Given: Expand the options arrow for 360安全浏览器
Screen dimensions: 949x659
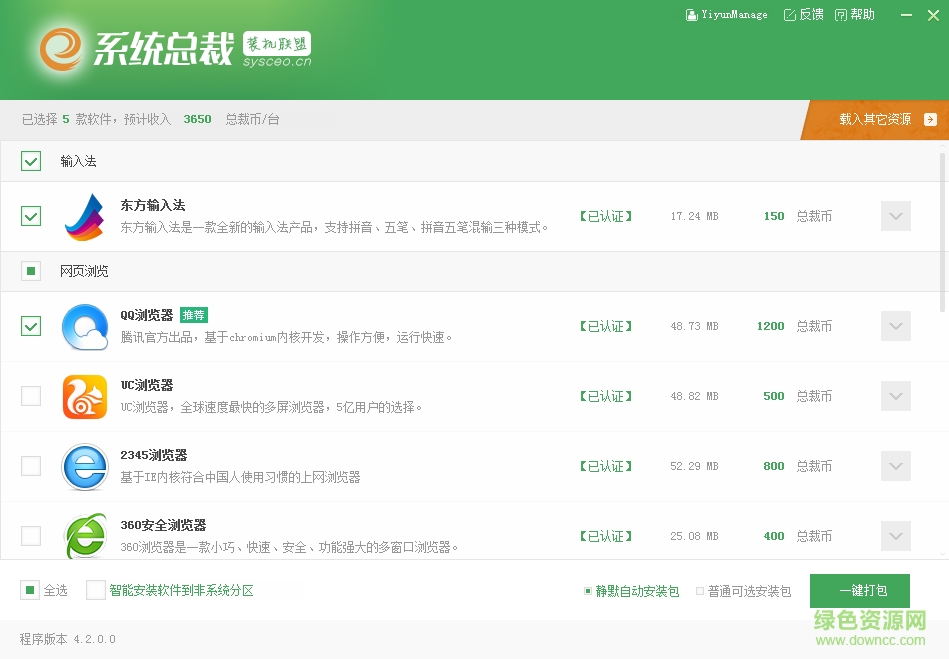Looking at the screenshot, I should click(895, 536).
